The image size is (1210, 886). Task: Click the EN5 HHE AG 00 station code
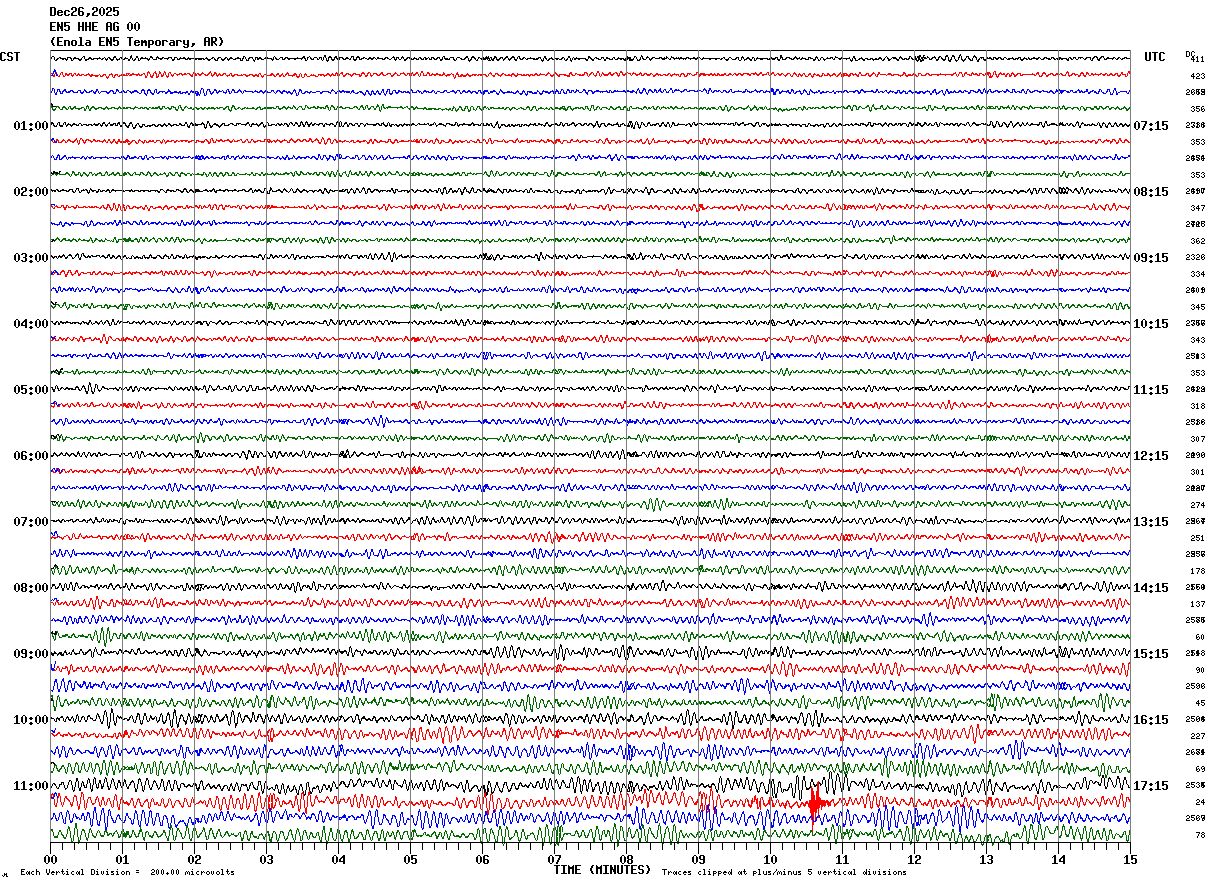point(95,27)
